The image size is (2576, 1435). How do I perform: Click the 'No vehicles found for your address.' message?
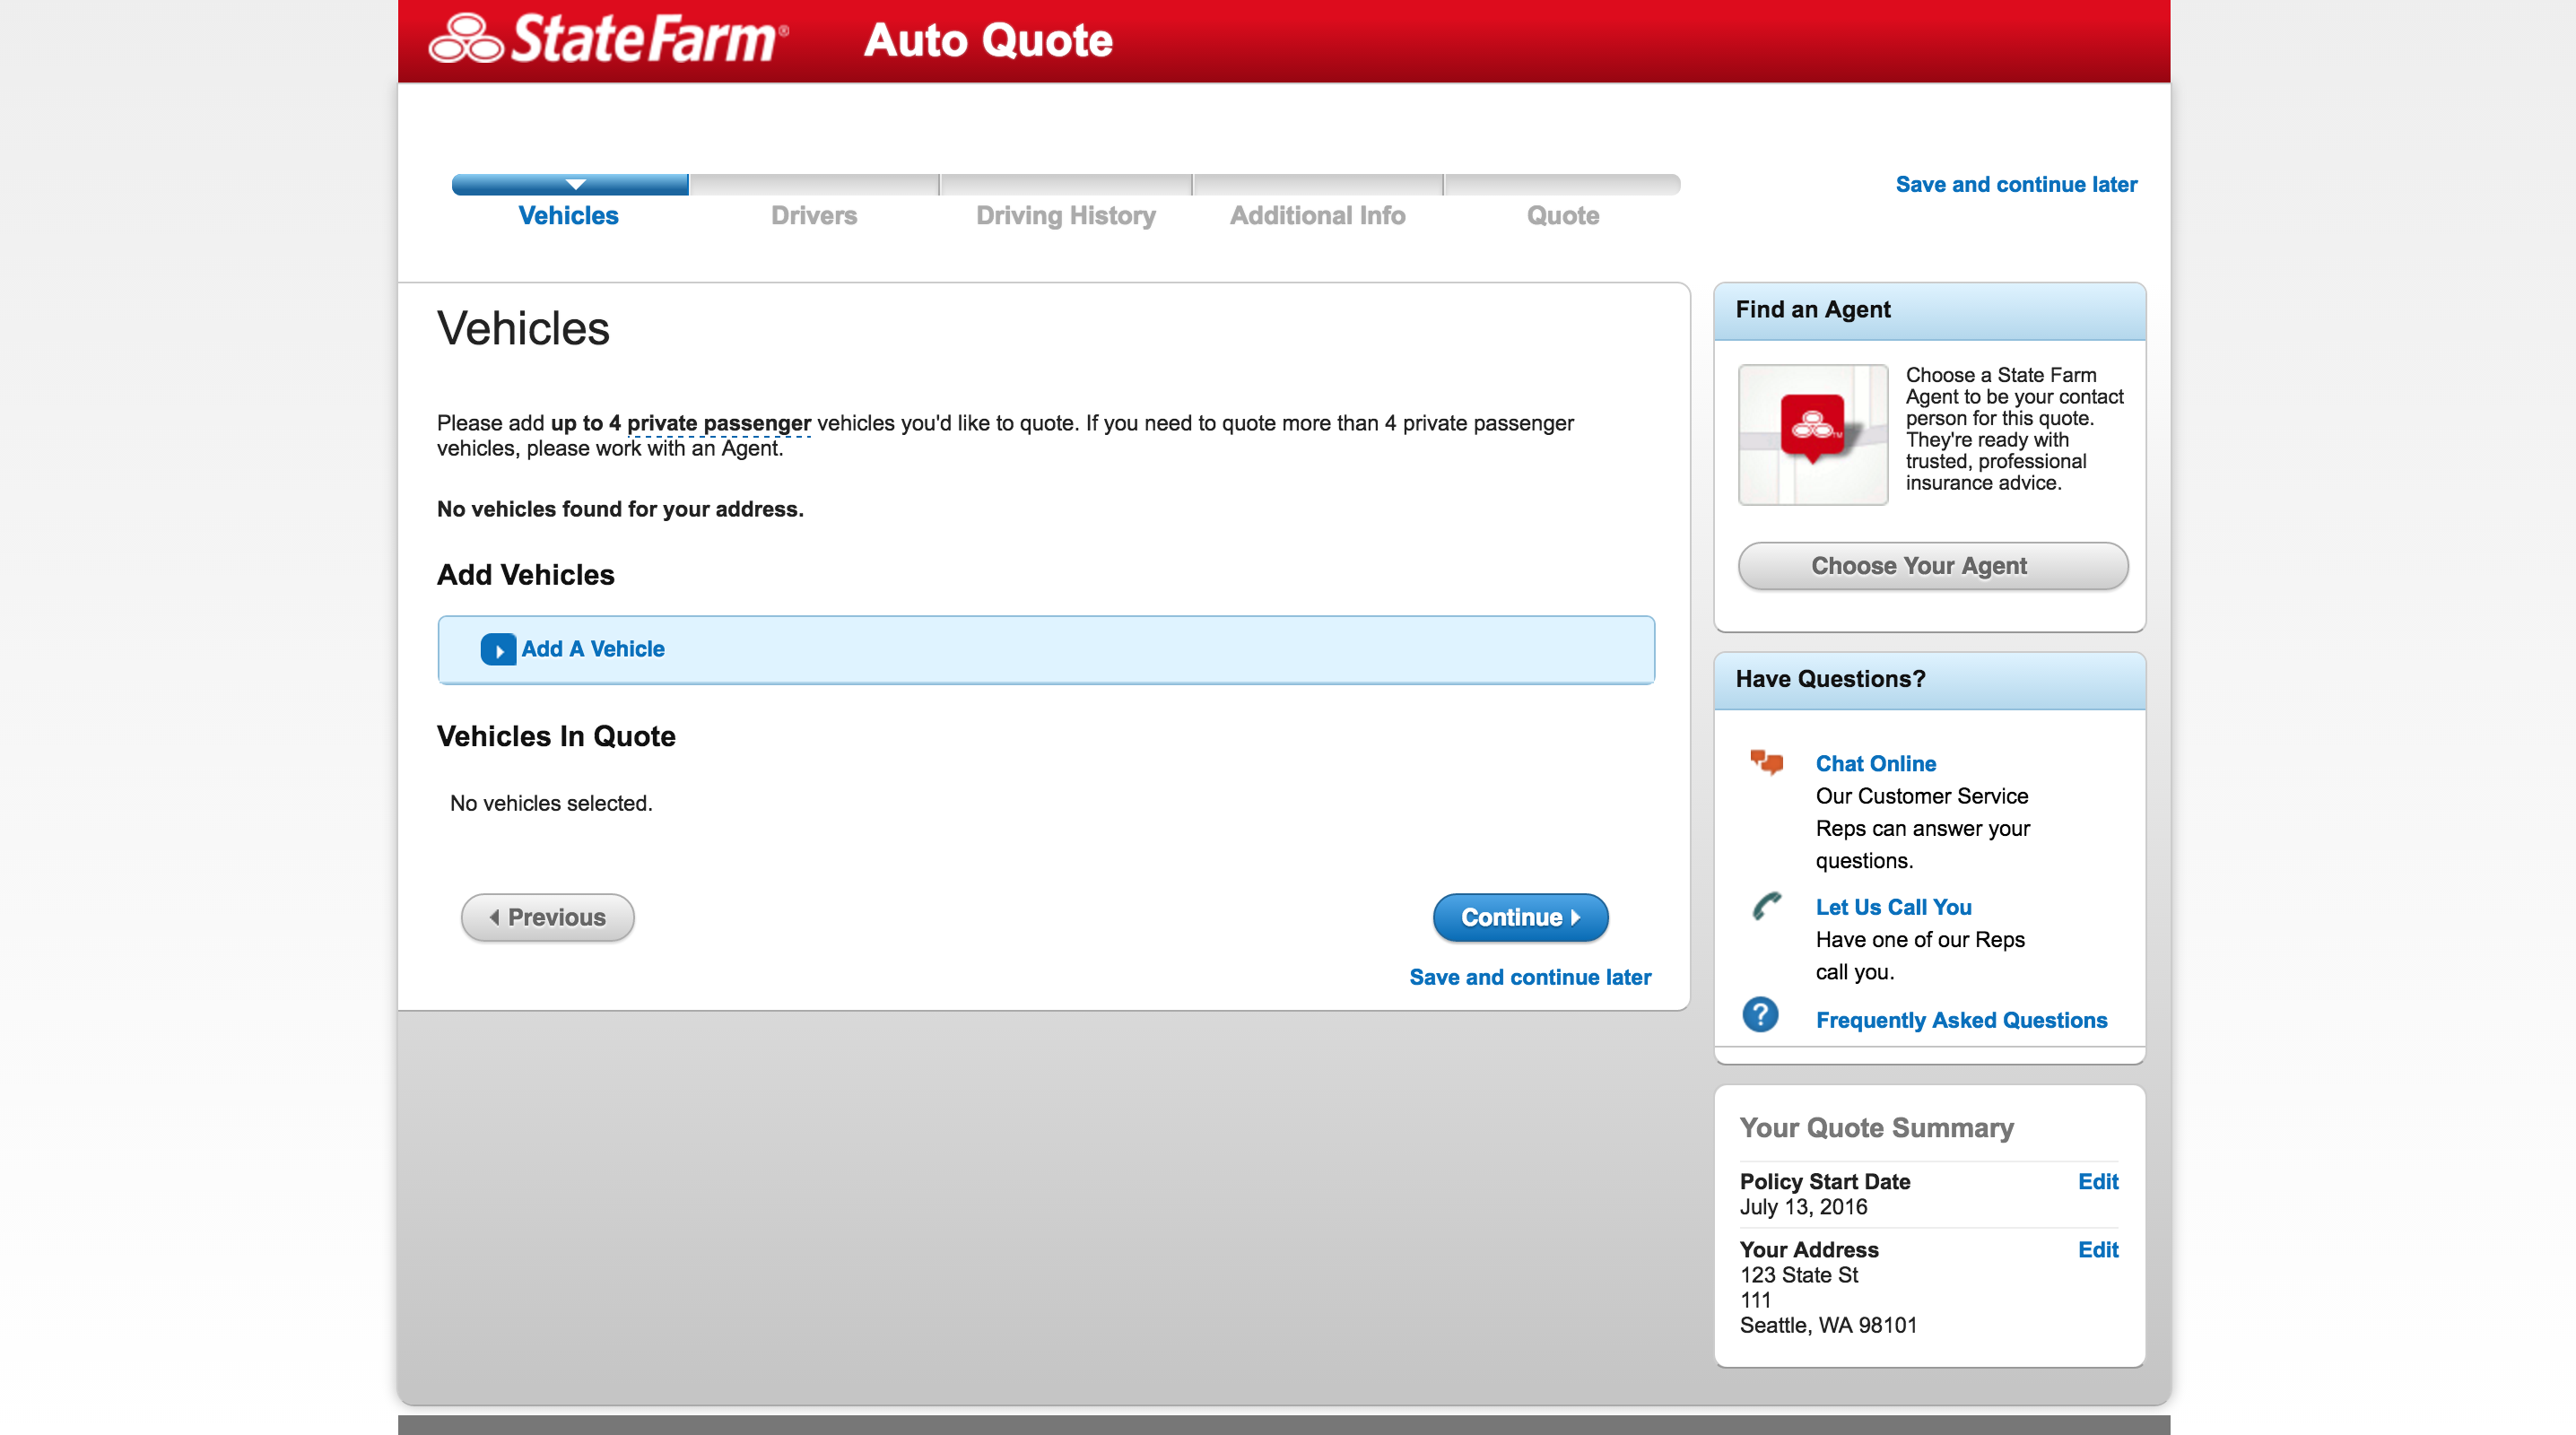[620, 509]
